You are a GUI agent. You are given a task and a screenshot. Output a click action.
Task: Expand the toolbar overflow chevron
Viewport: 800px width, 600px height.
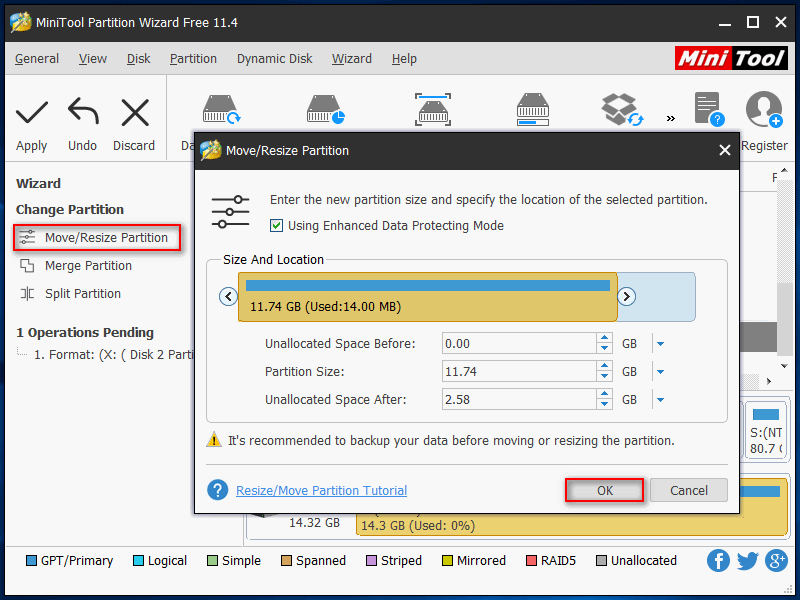(671, 118)
